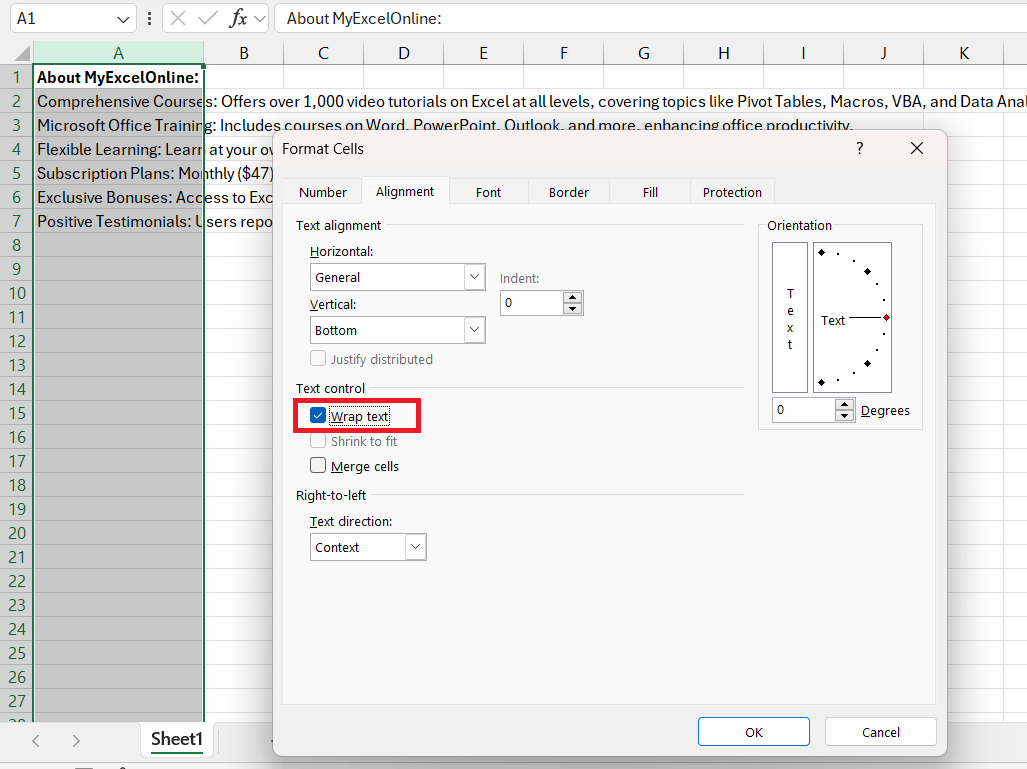Click the red orientation dial marker

point(886,318)
